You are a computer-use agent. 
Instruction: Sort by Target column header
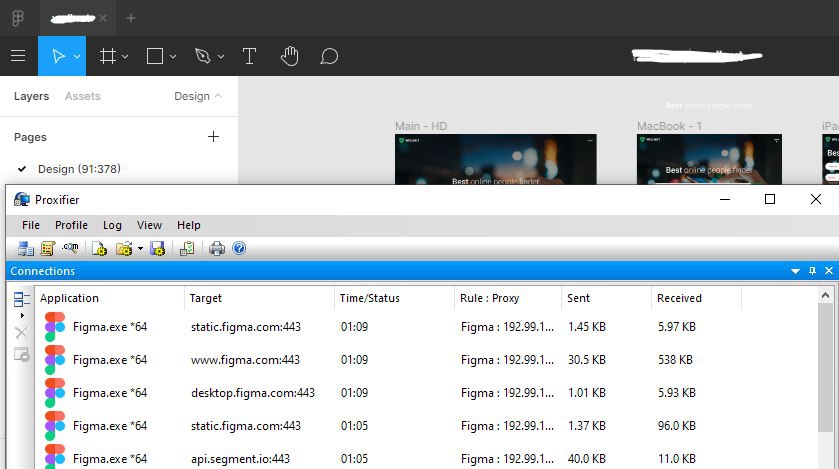pos(260,298)
